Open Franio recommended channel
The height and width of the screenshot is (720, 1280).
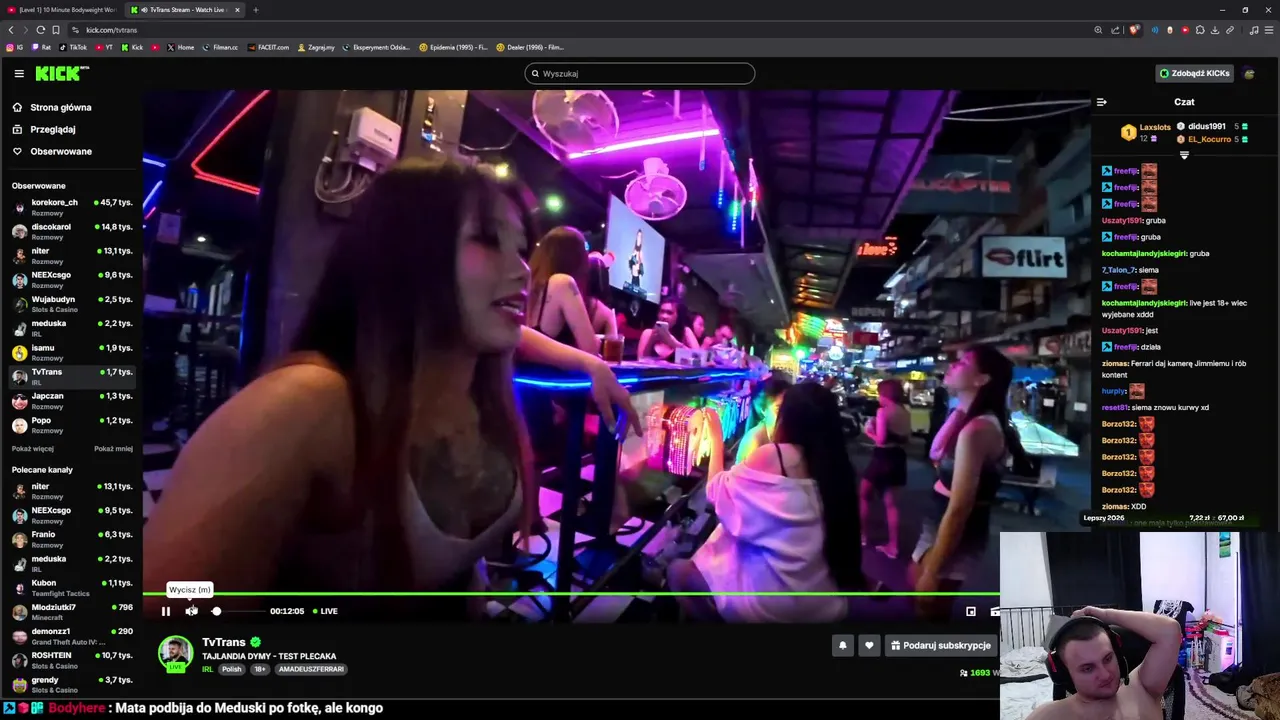pyautogui.click(x=72, y=539)
